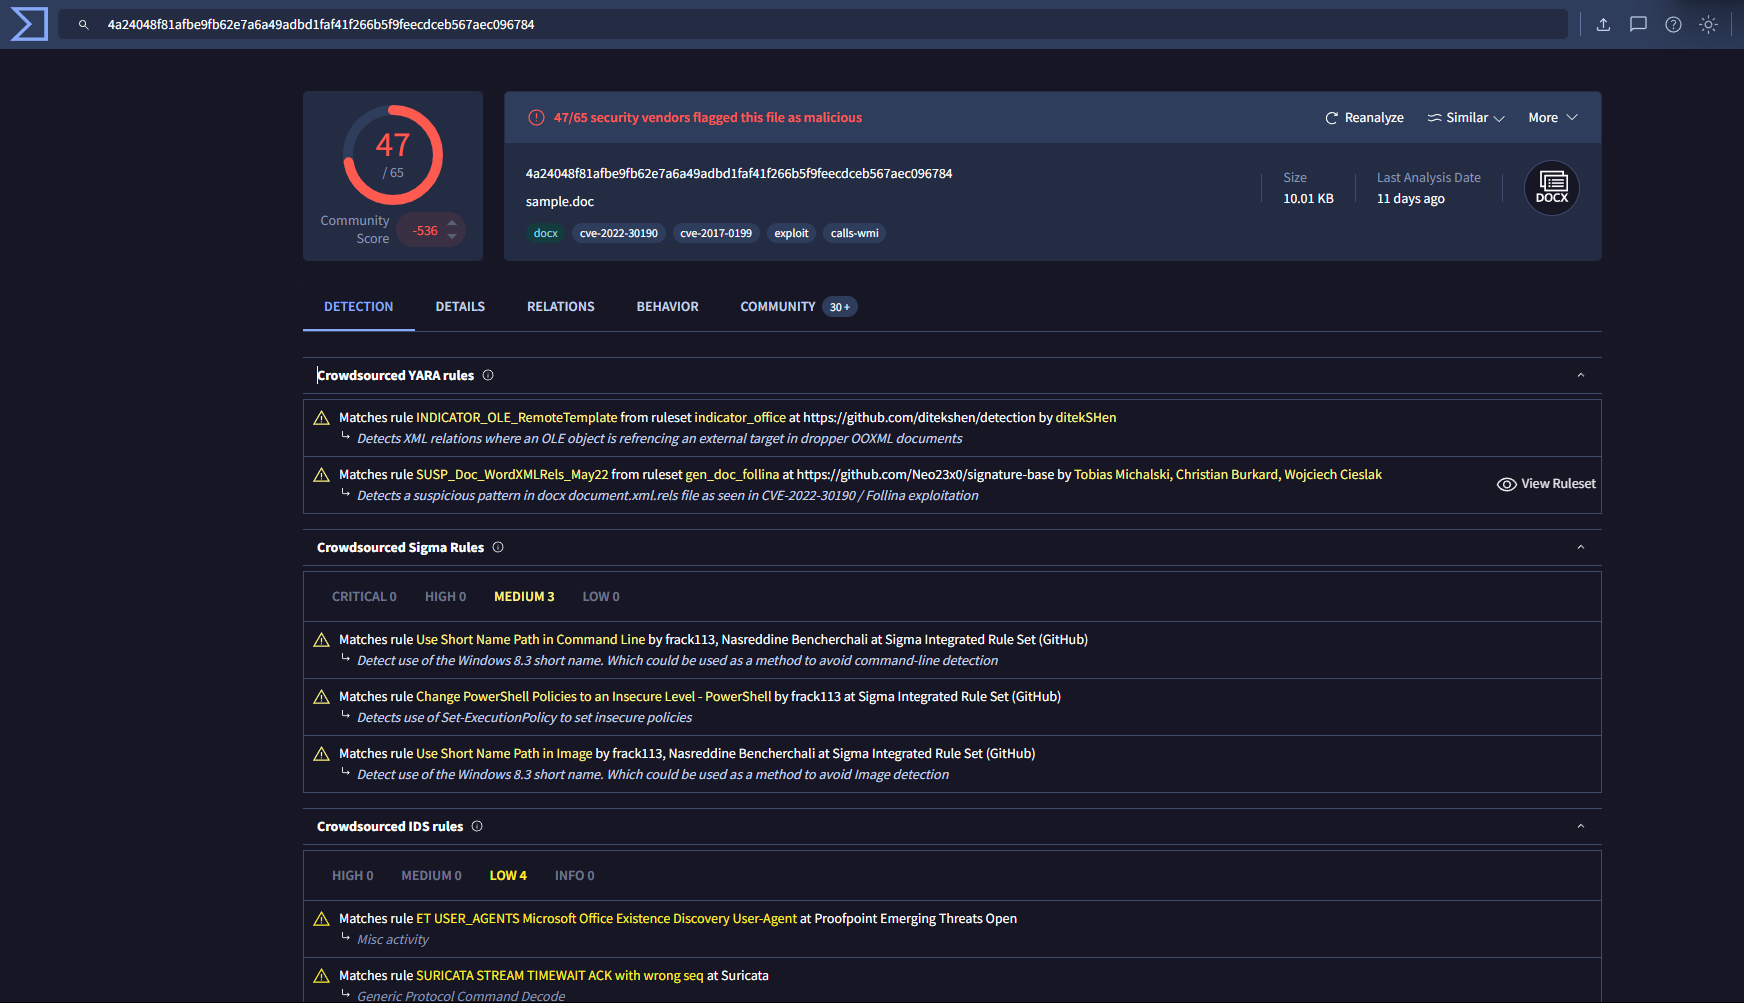Click the warning icon for SUSP_Doc_WordXMLRels_May22 rule
The height and width of the screenshot is (1003, 1744).
(x=321, y=475)
